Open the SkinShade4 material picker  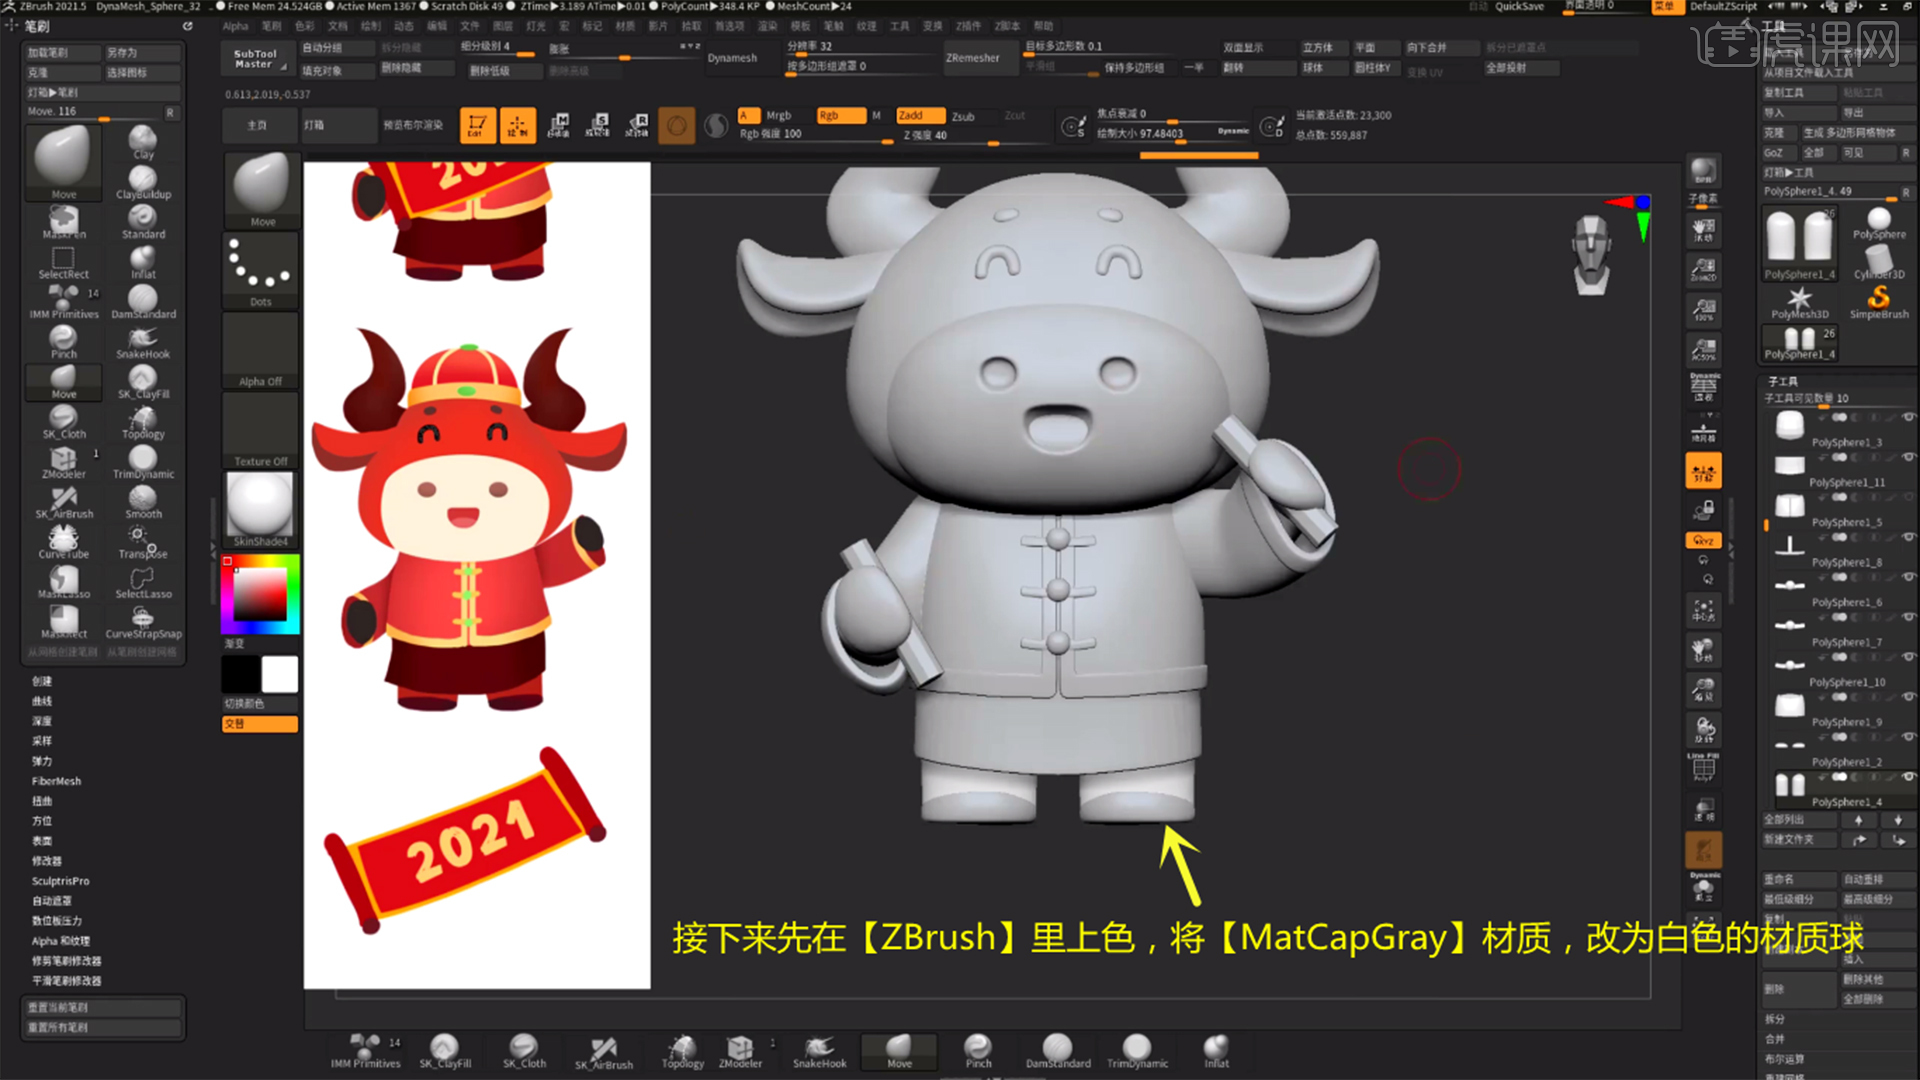tap(259, 508)
